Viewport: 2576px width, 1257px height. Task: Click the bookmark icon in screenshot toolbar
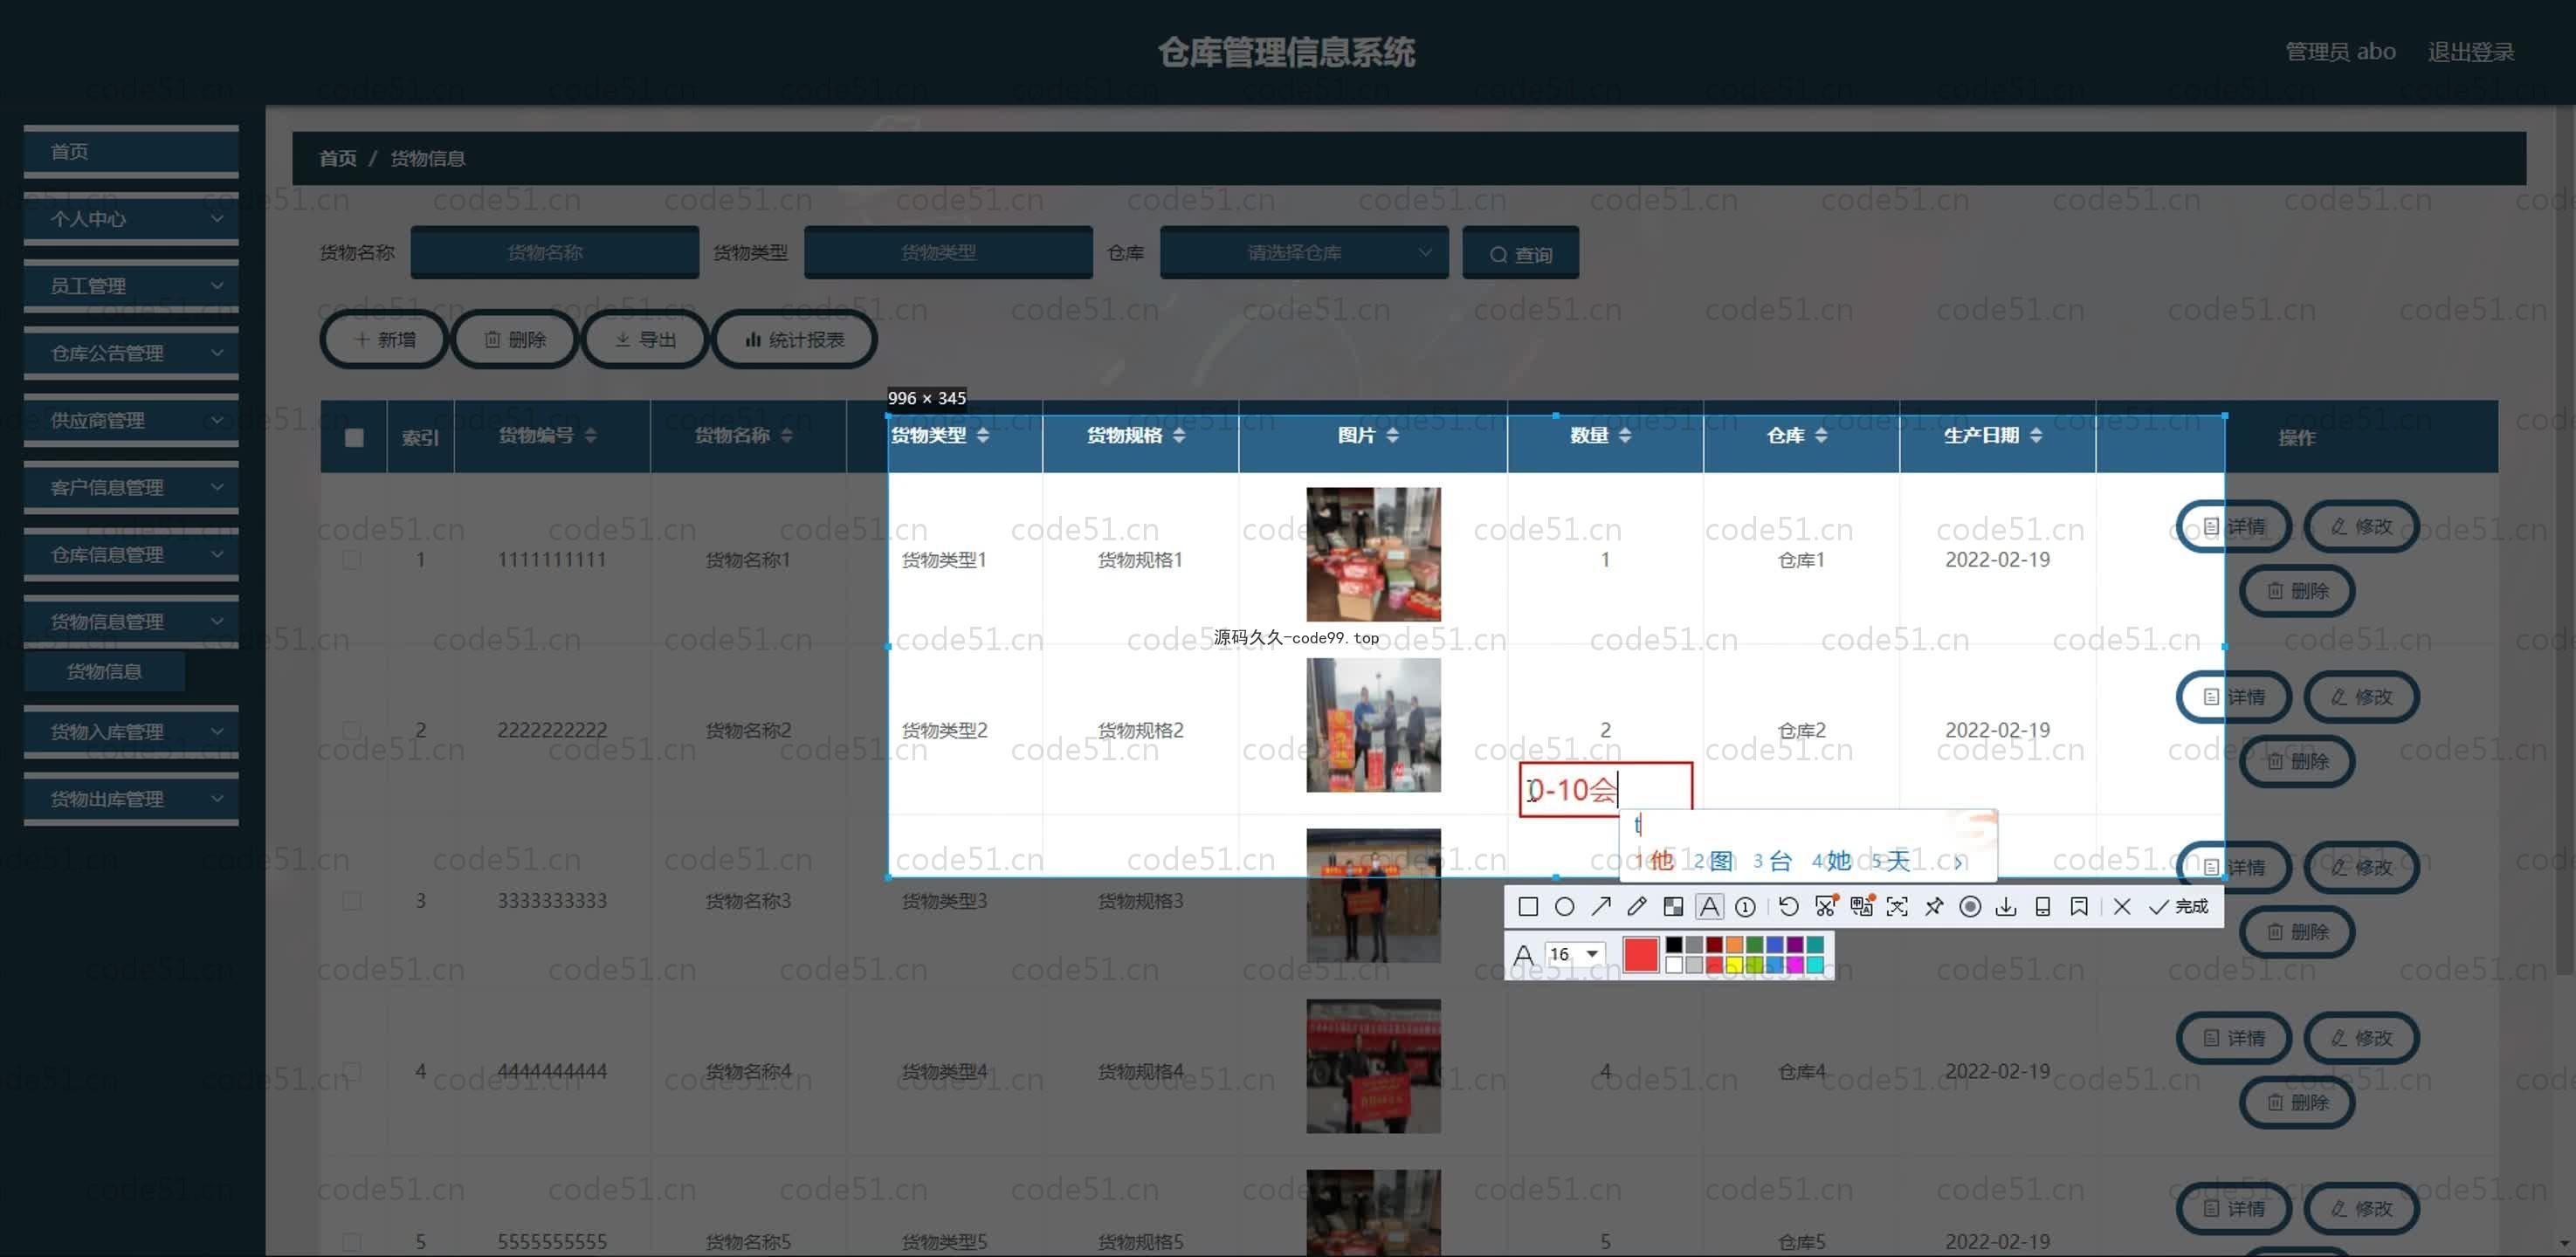(2079, 907)
